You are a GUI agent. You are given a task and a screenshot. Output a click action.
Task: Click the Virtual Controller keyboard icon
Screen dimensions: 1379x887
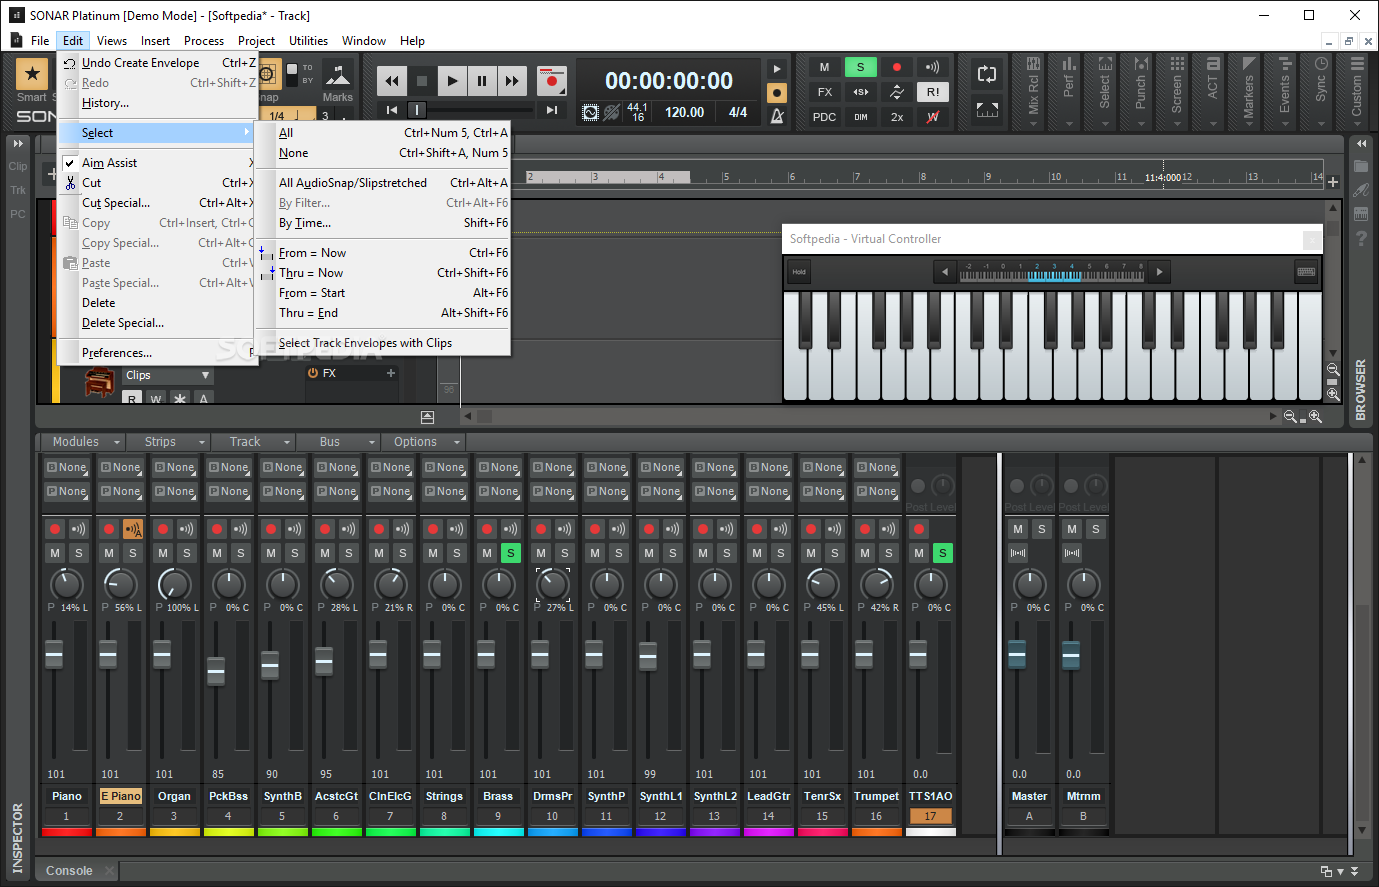click(x=1306, y=272)
